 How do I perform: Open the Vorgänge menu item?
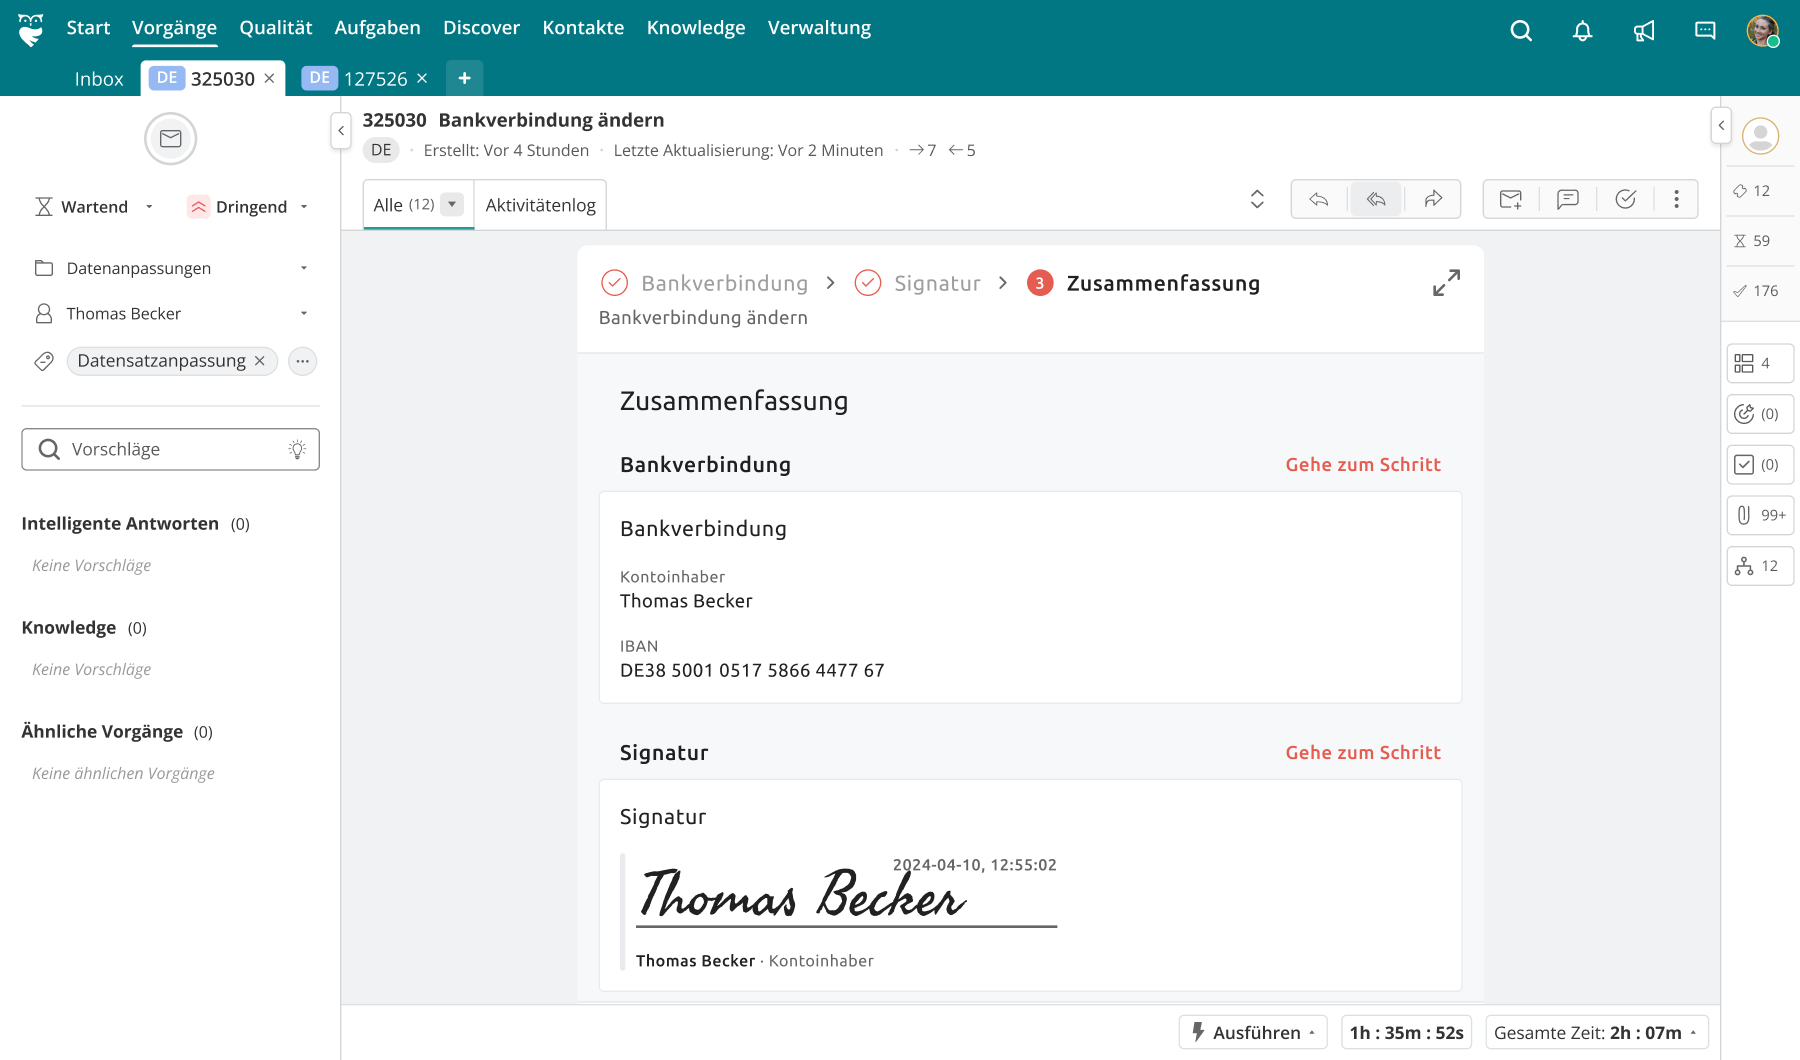[174, 28]
